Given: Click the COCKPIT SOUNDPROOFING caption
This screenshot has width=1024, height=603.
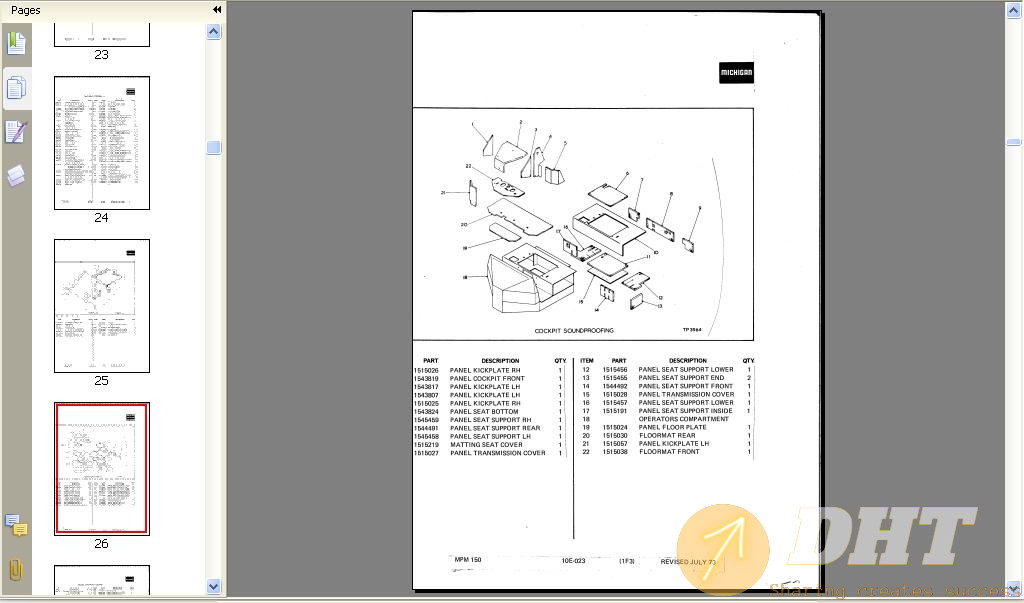Looking at the screenshot, I should coord(574,331).
